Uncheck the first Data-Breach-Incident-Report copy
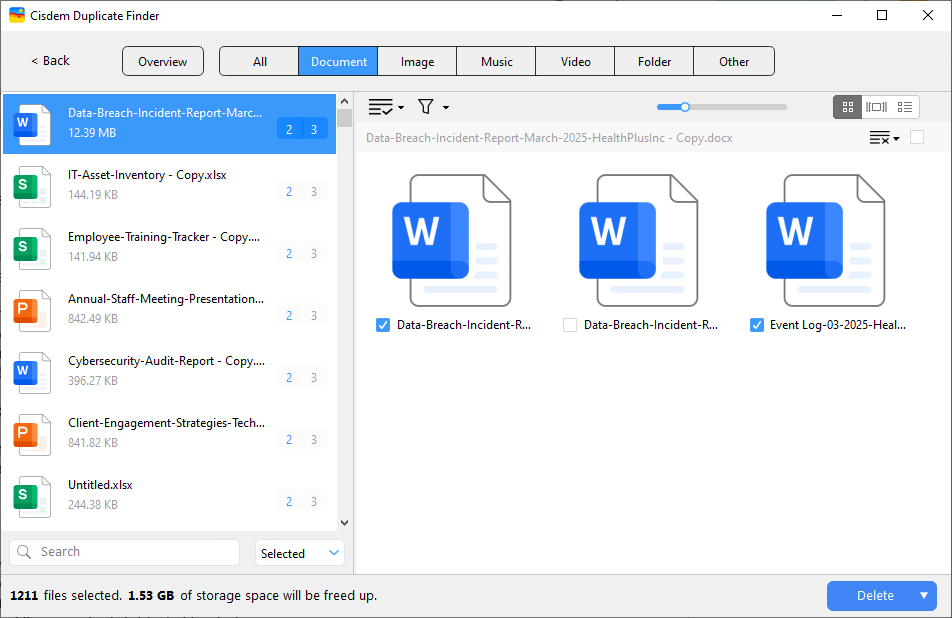 pyautogui.click(x=382, y=324)
